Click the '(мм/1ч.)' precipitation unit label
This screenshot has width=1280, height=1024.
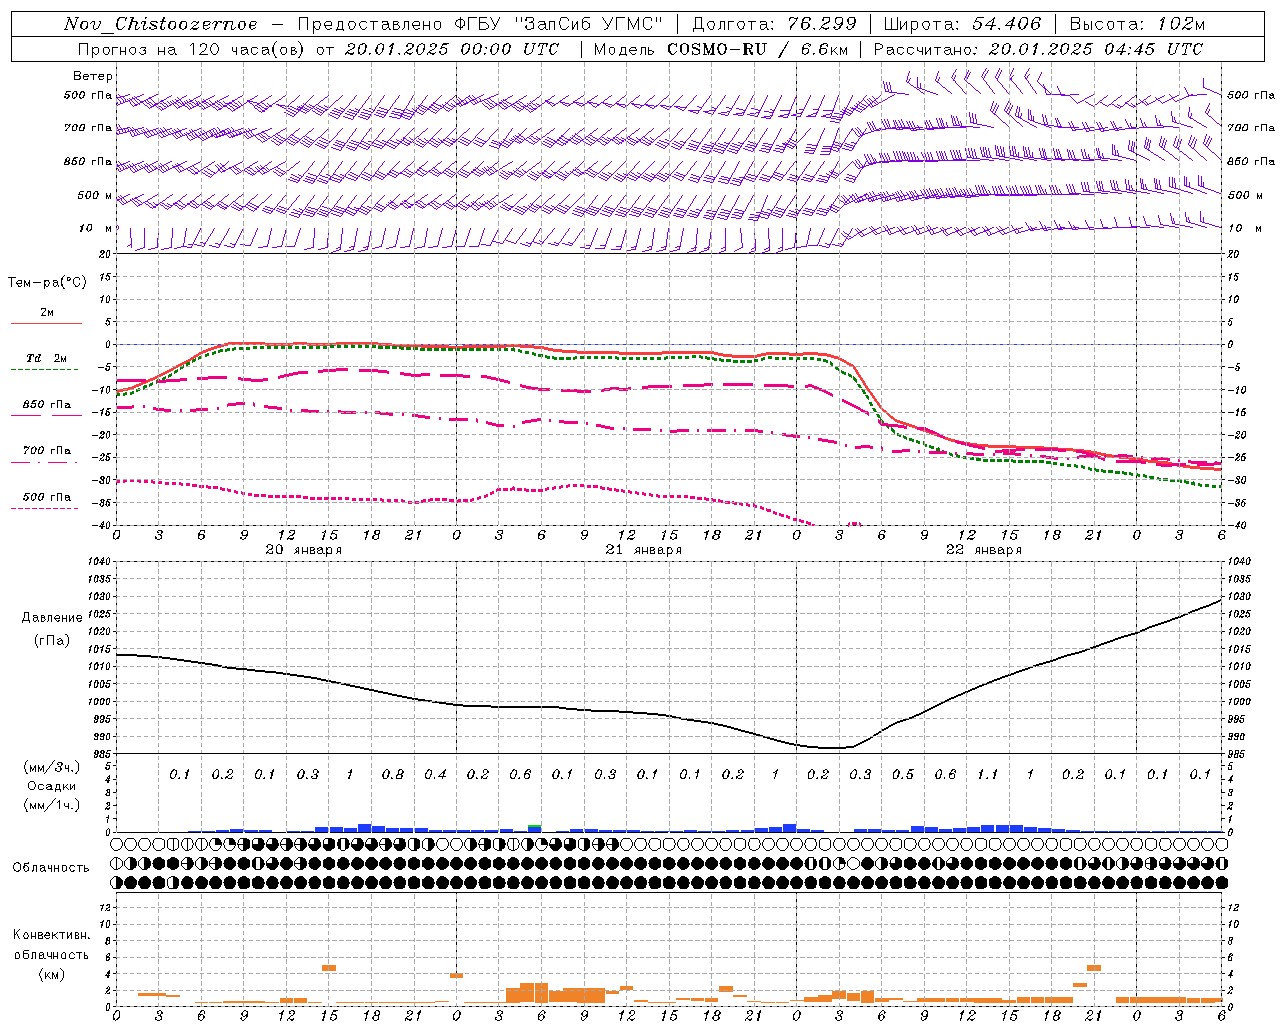[x=52, y=805]
